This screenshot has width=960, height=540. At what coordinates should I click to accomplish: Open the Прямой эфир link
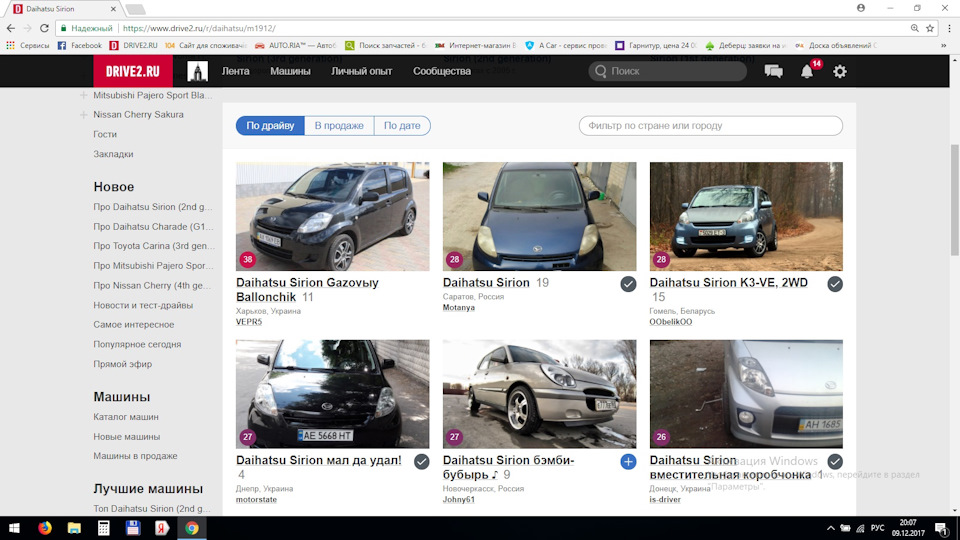click(x=122, y=364)
